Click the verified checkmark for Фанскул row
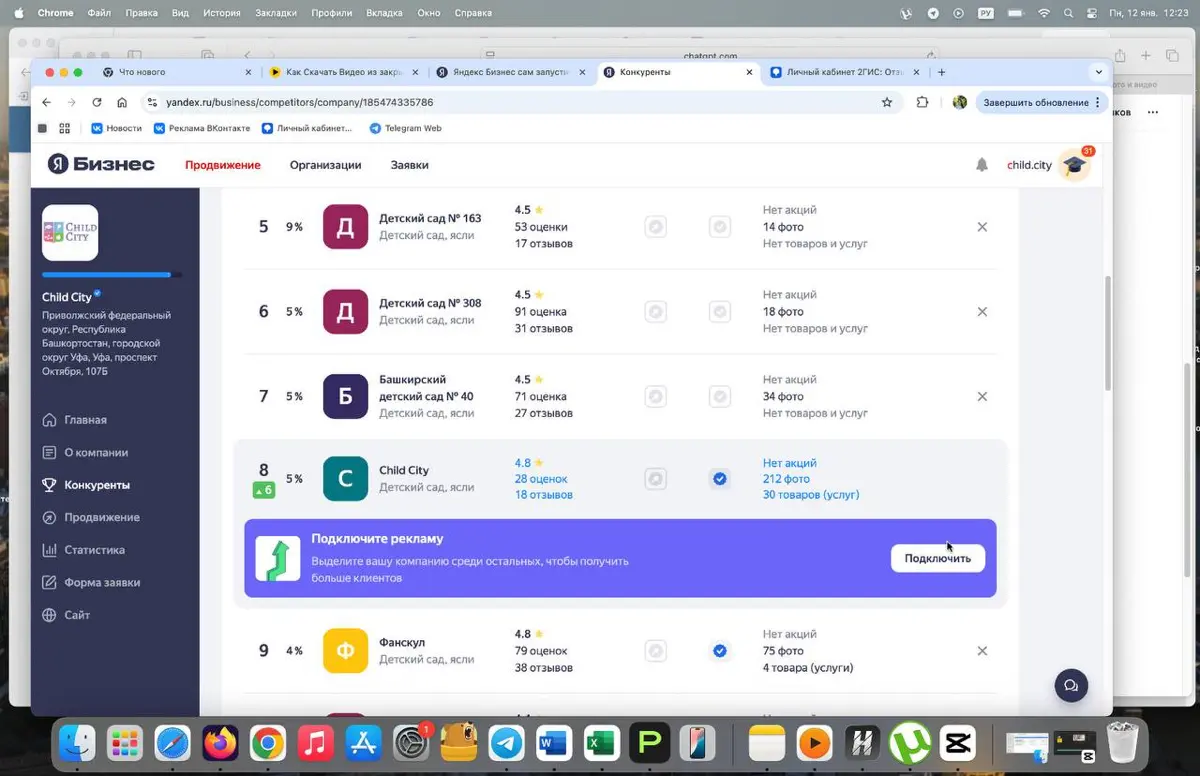The width and height of the screenshot is (1200, 776). tap(719, 651)
